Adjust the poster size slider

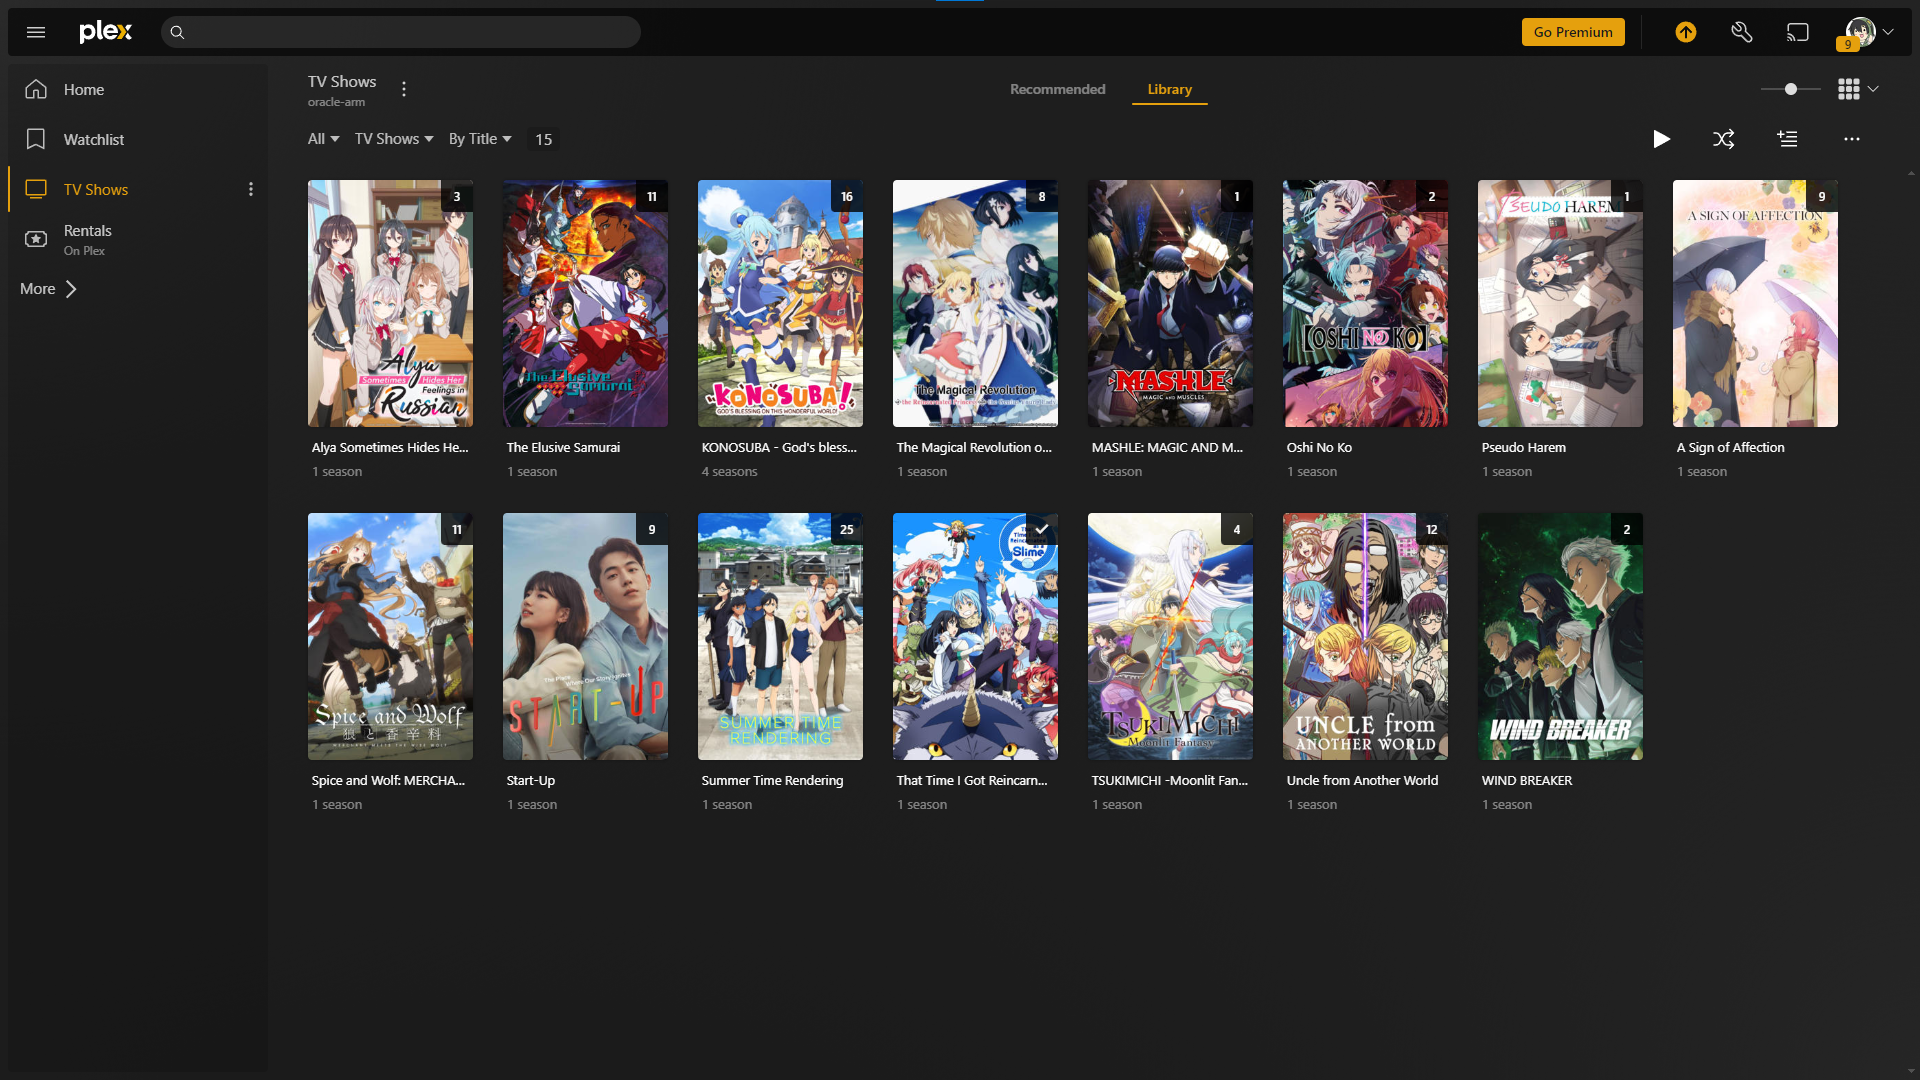click(x=1790, y=89)
